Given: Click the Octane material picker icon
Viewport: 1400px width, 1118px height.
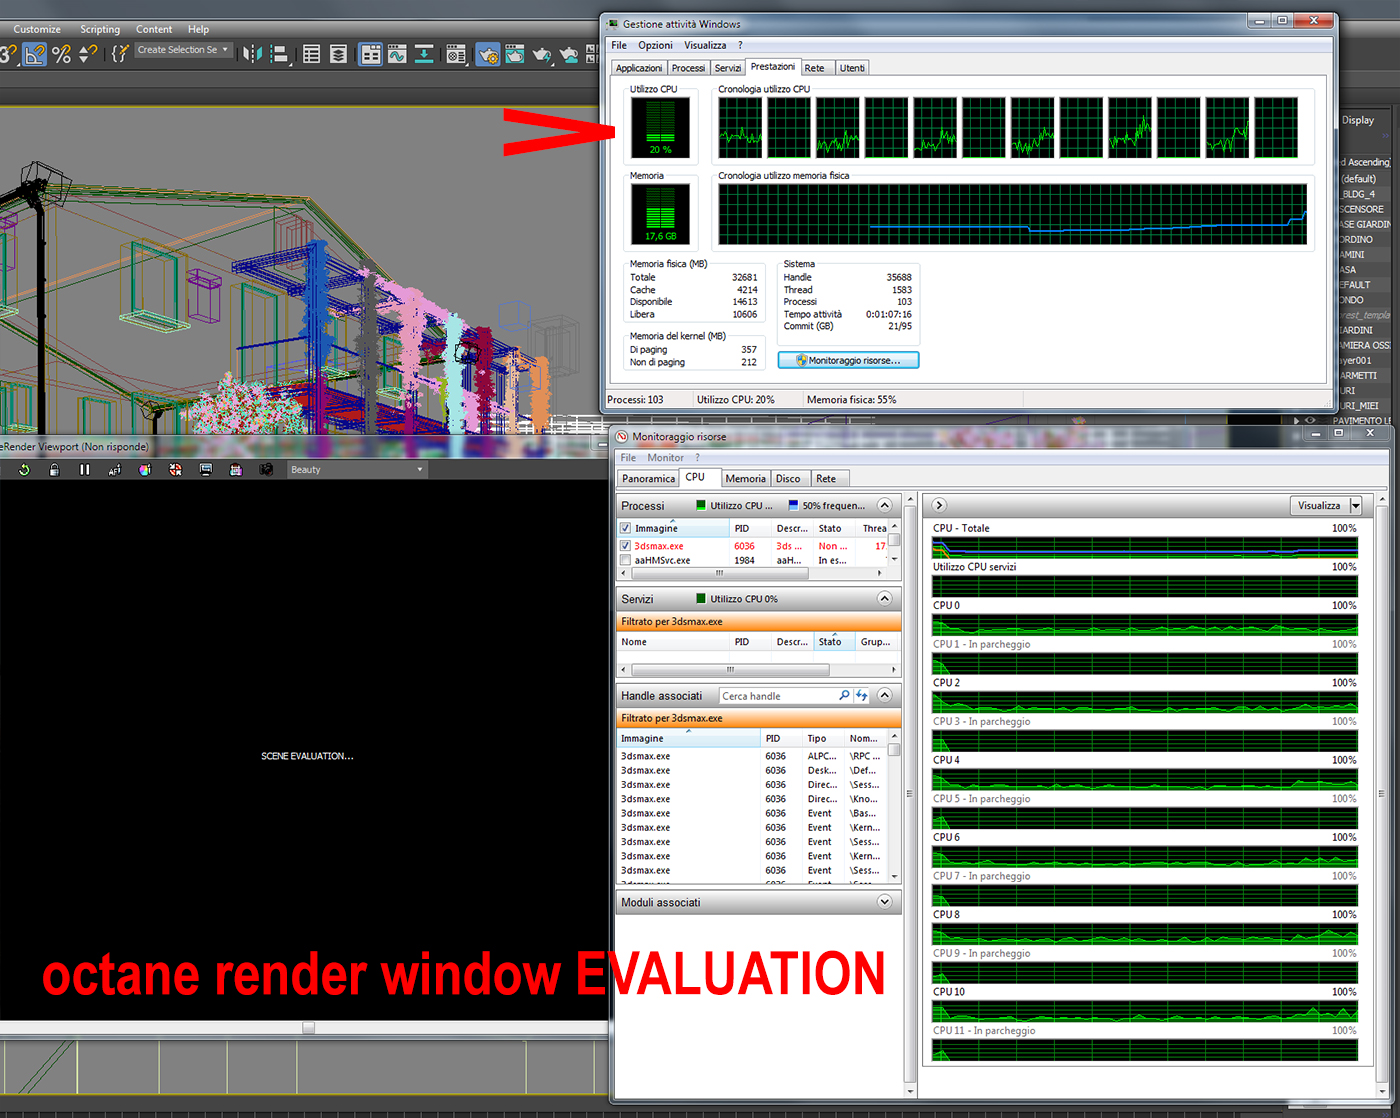Looking at the screenshot, I should coord(145,470).
